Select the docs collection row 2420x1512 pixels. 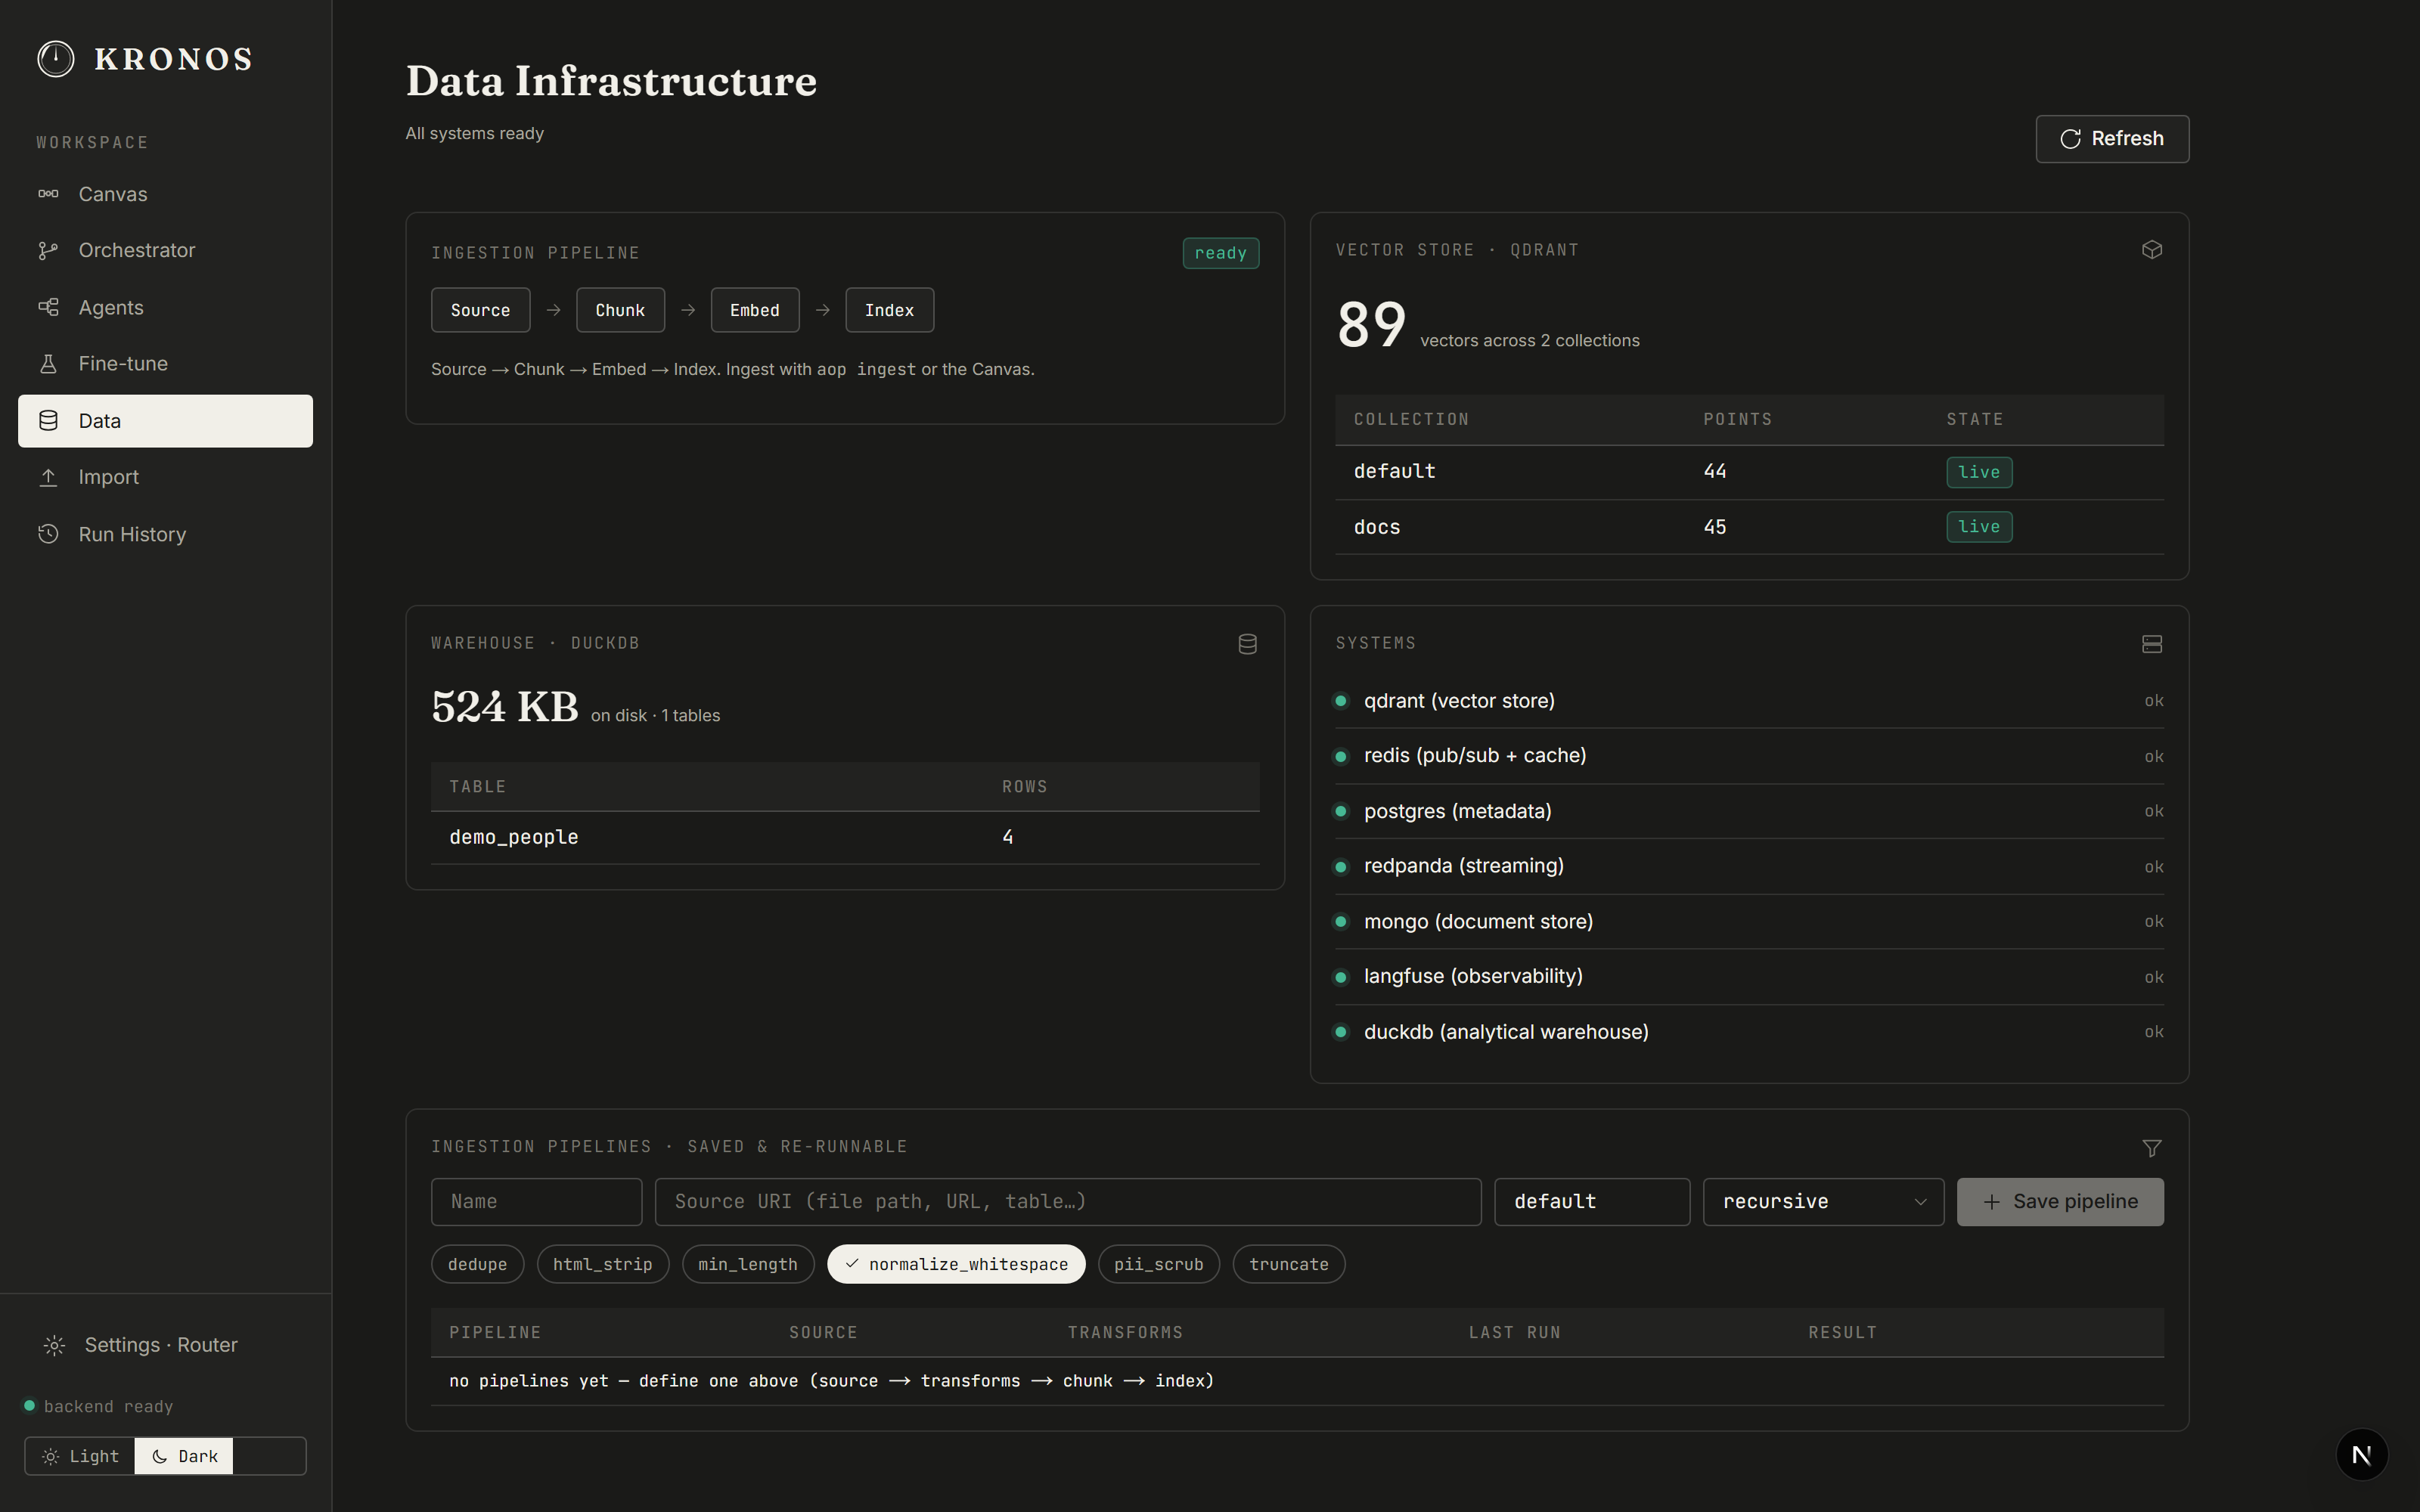(1749, 527)
